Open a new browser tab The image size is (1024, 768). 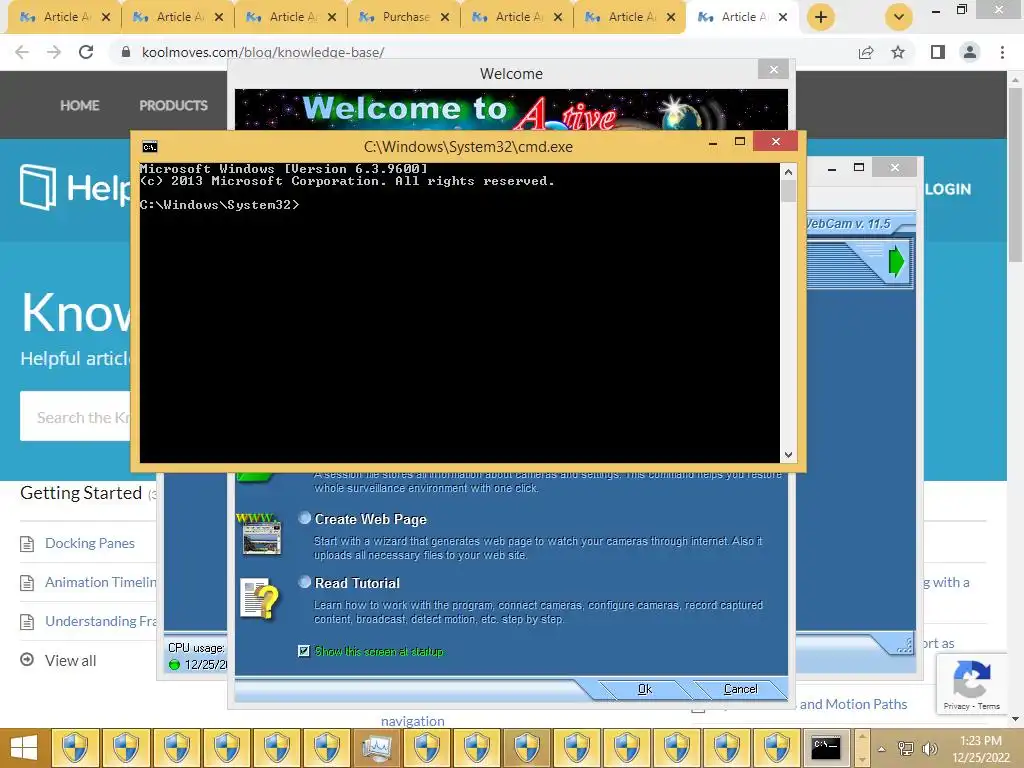[x=821, y=17]
